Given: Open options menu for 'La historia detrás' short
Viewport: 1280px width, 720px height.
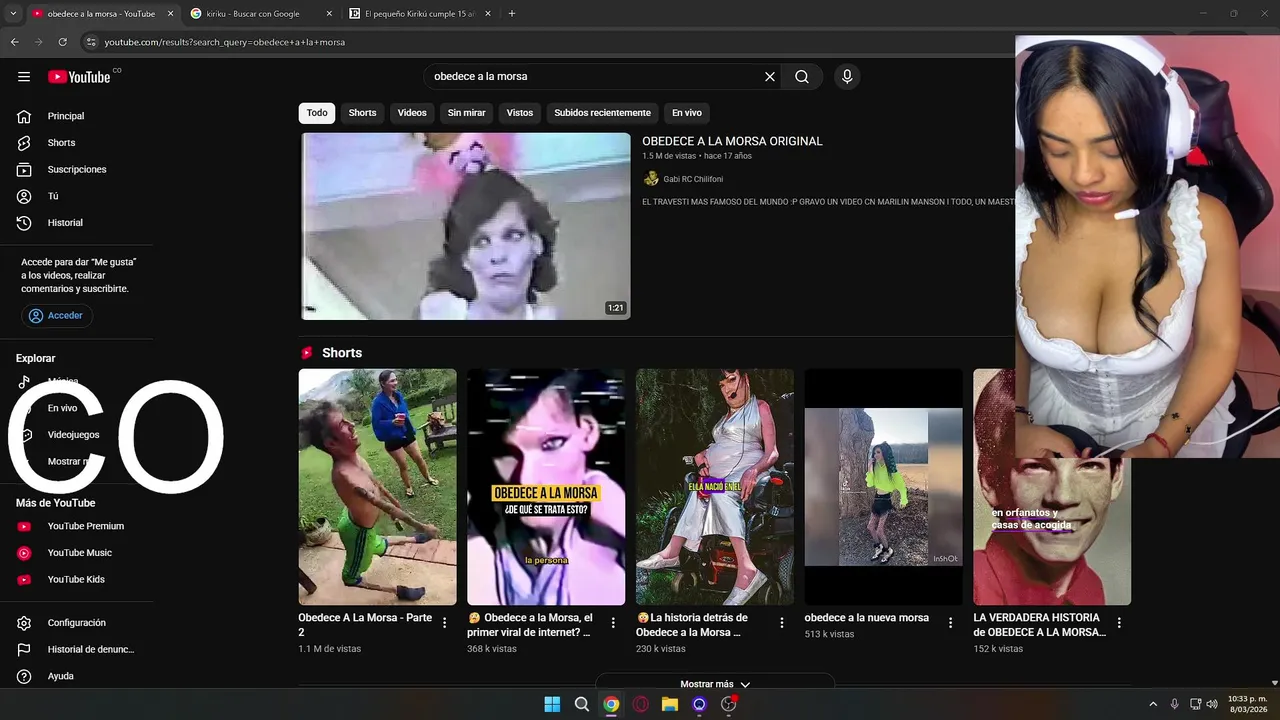Looking at the screenshot, I should pos(782,623).
